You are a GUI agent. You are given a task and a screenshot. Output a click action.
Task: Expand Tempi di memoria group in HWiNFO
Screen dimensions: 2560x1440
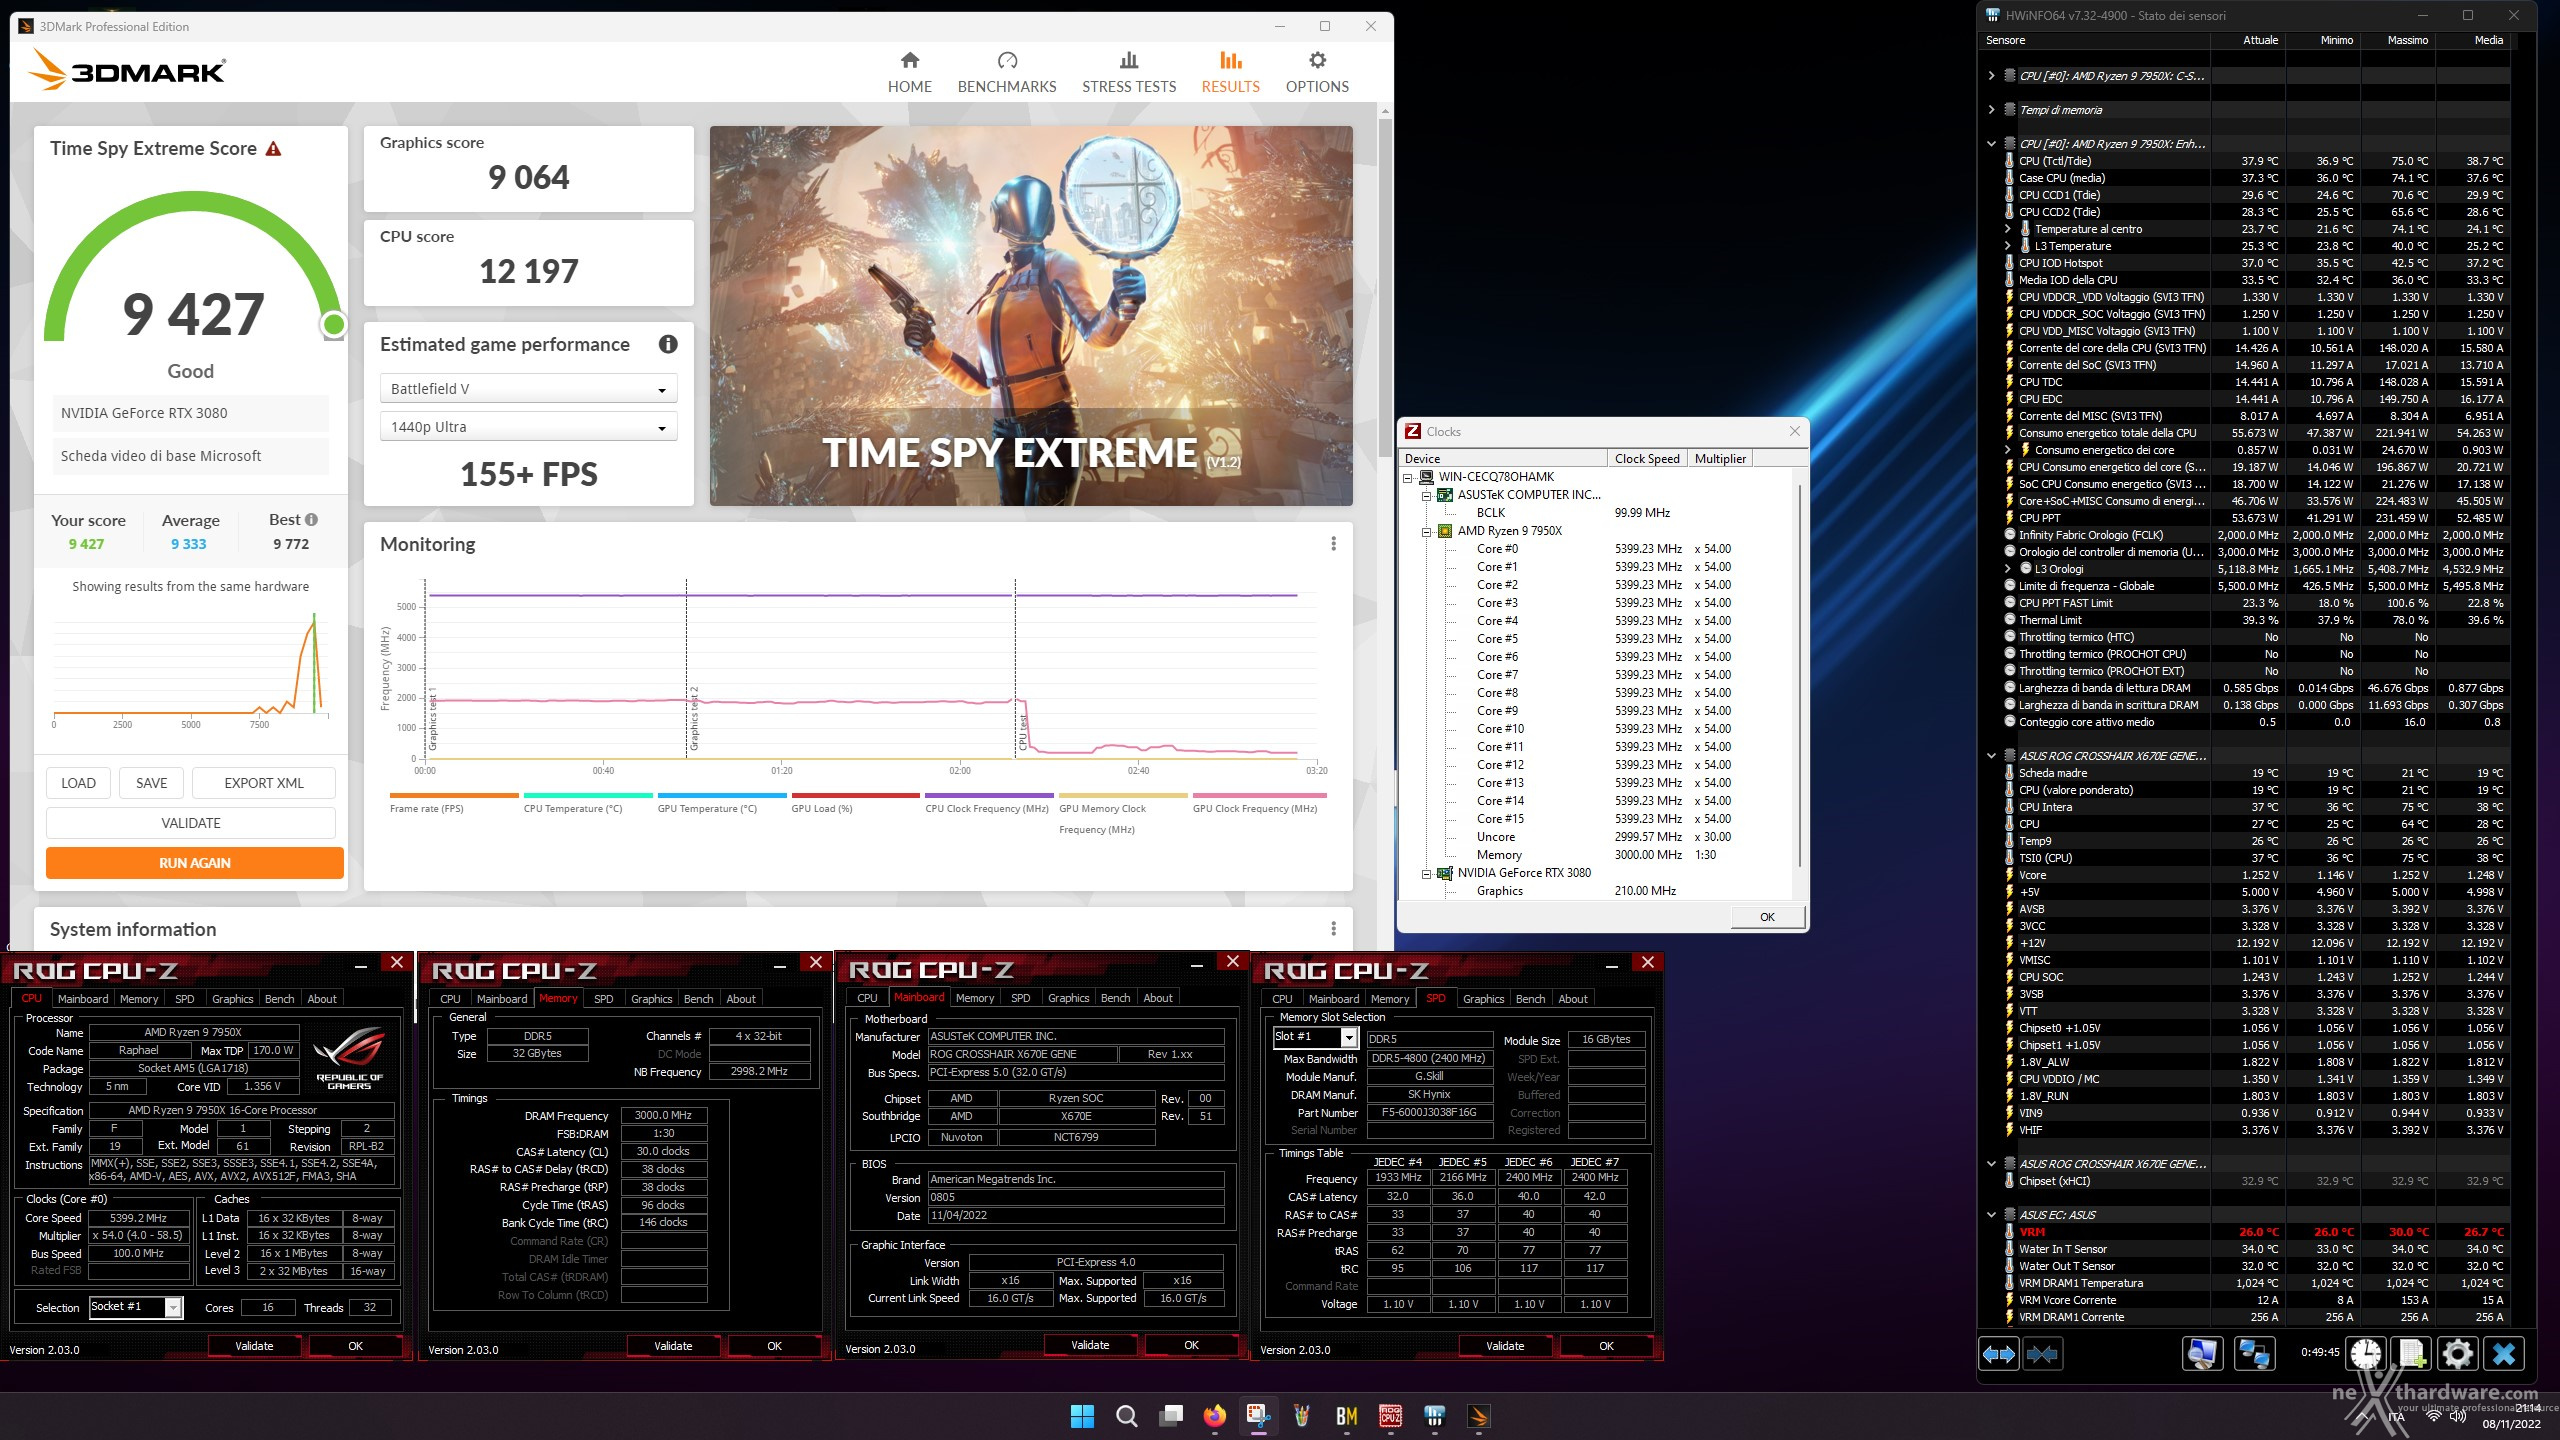point(1991,110)
